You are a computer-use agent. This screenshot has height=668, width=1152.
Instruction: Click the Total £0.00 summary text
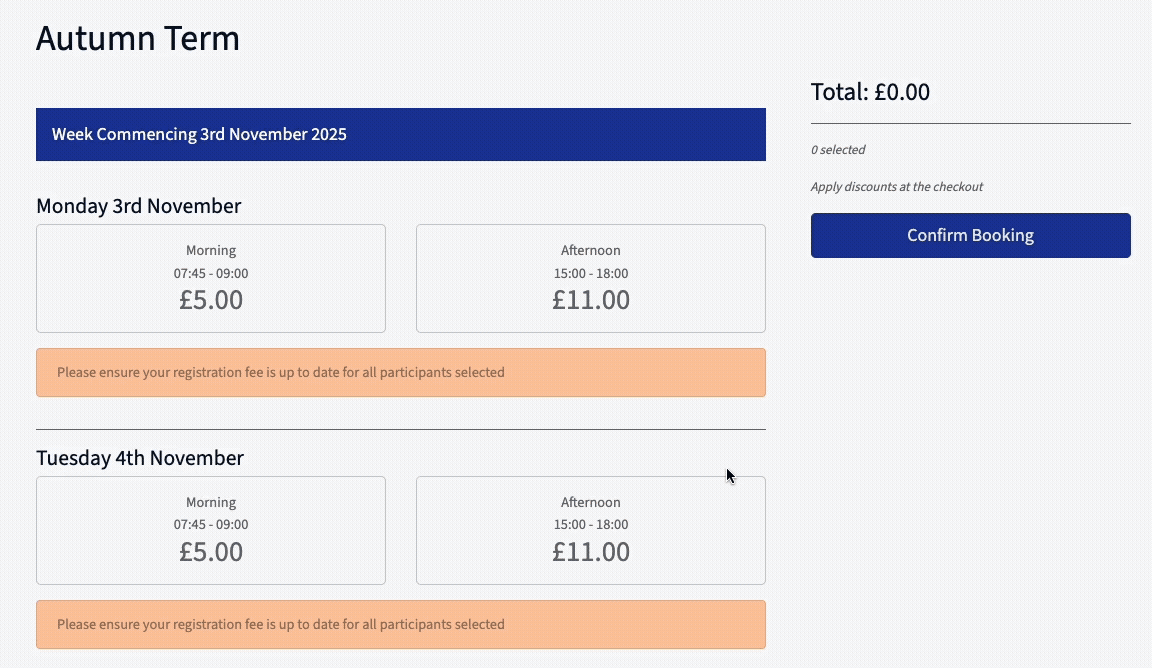click(870, 92)
